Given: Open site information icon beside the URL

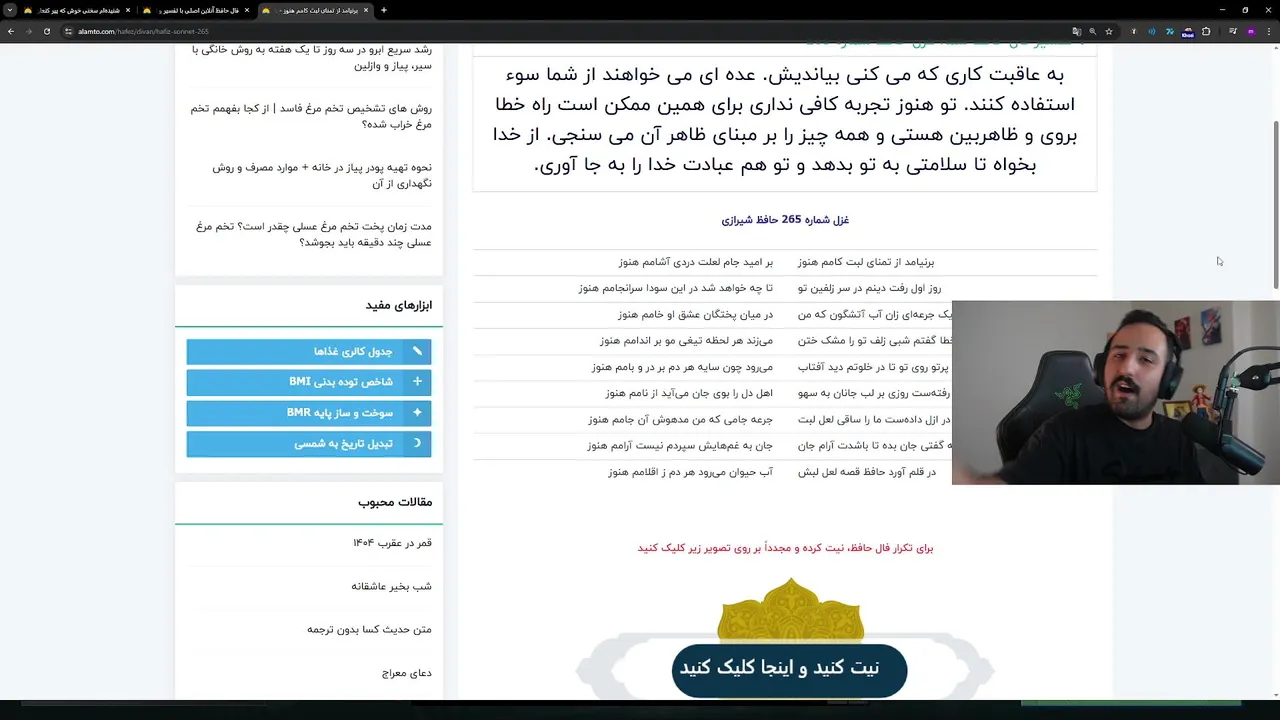Looking at the screenshot, I should coord(68,31).
